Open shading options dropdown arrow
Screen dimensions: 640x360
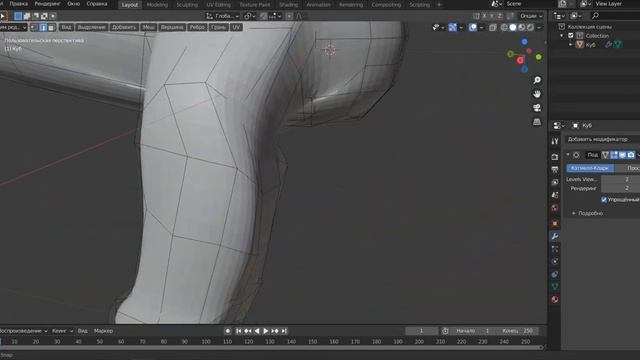539,27
